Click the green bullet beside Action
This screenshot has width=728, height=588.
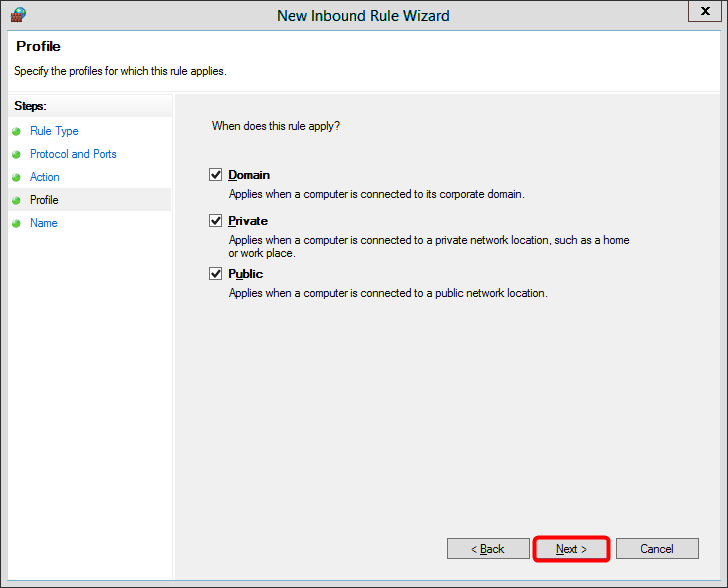(x=16, y=178)
